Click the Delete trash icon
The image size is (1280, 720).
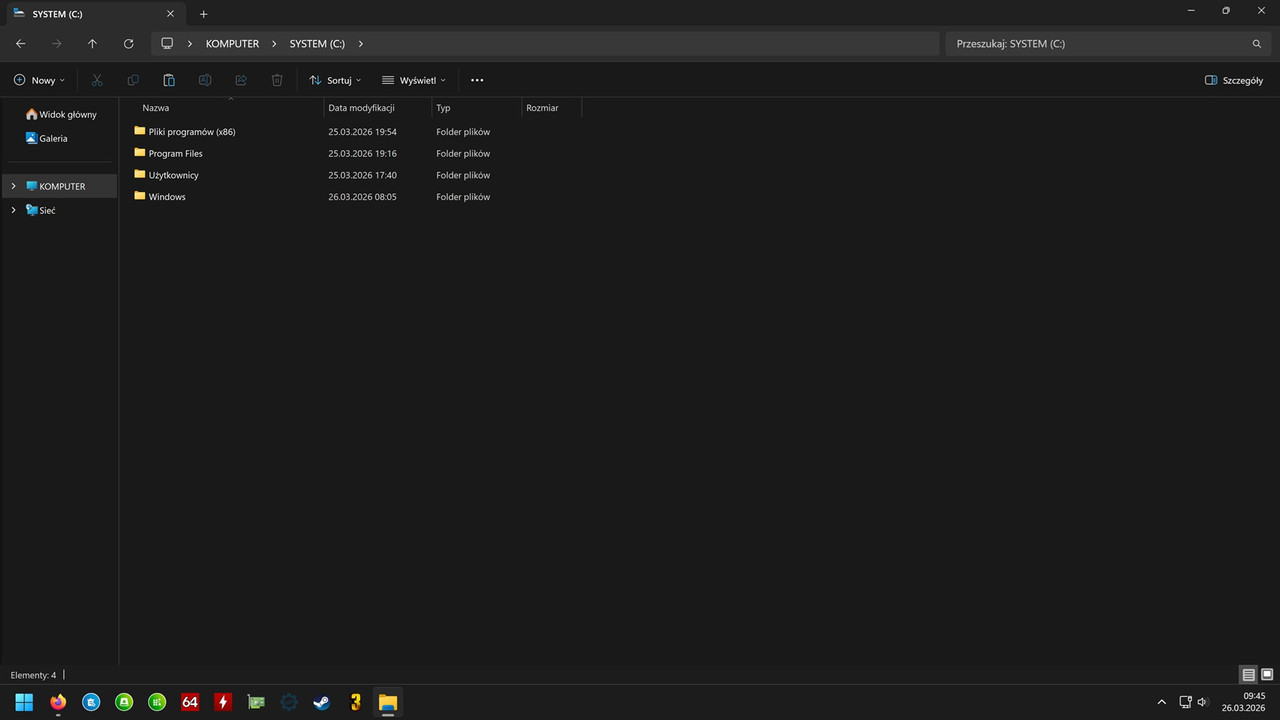click(277, 80)
